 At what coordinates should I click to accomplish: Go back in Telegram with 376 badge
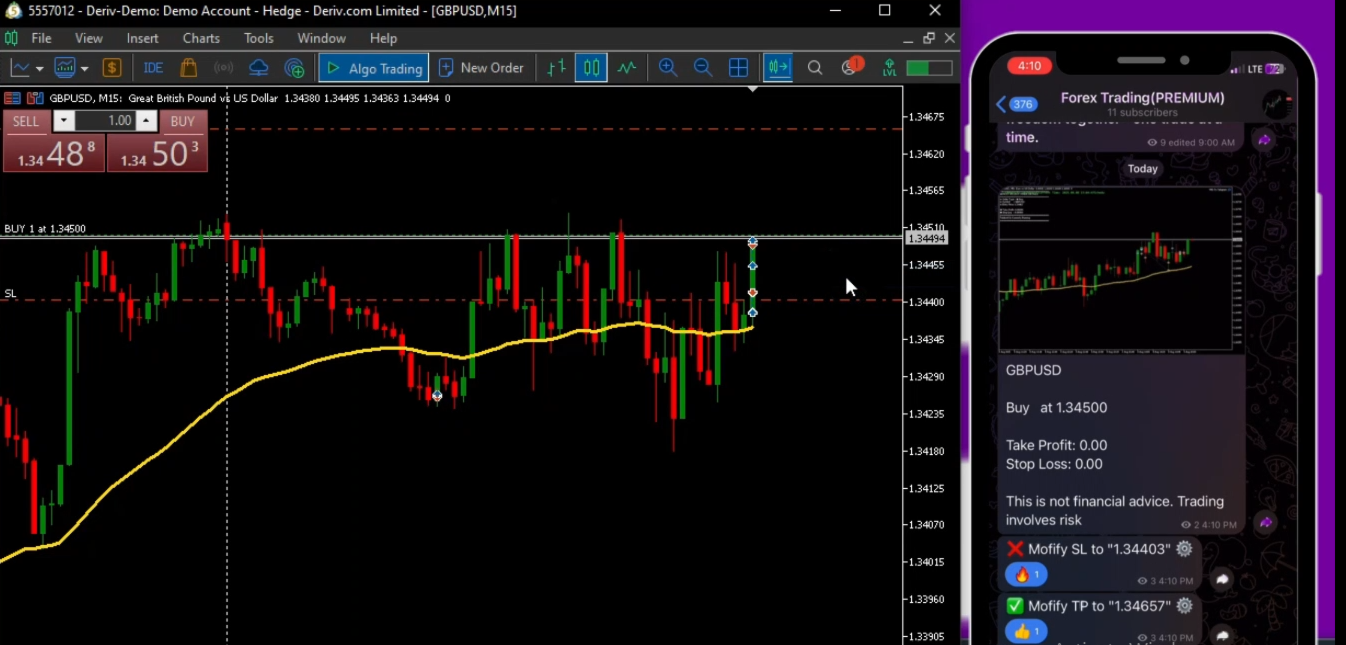[x=1016, y=104]
